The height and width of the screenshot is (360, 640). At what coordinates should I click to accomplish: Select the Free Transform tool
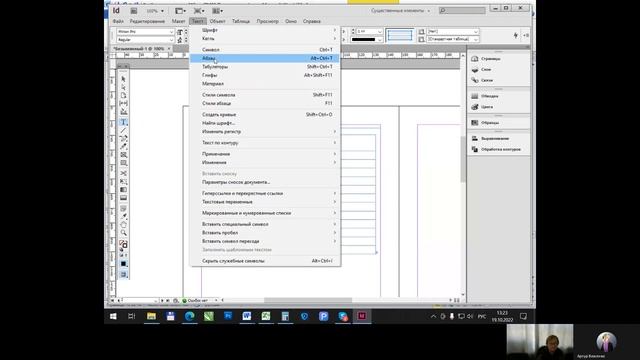[123, 181]
